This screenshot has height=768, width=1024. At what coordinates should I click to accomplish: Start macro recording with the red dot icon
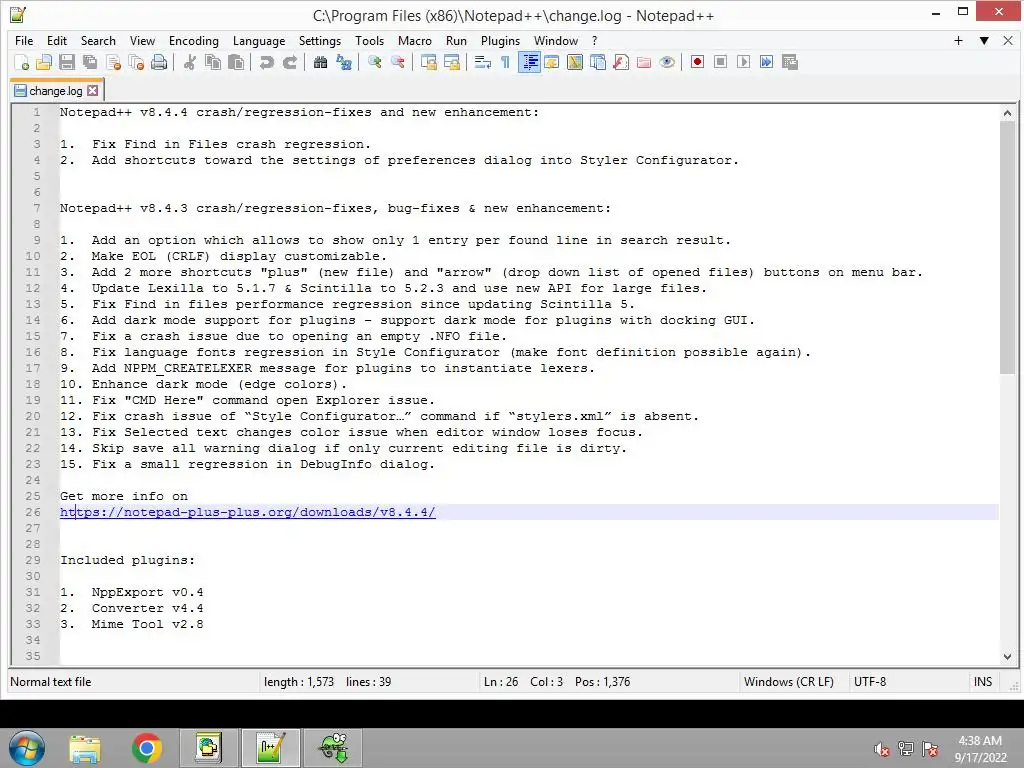coord(697,62)
